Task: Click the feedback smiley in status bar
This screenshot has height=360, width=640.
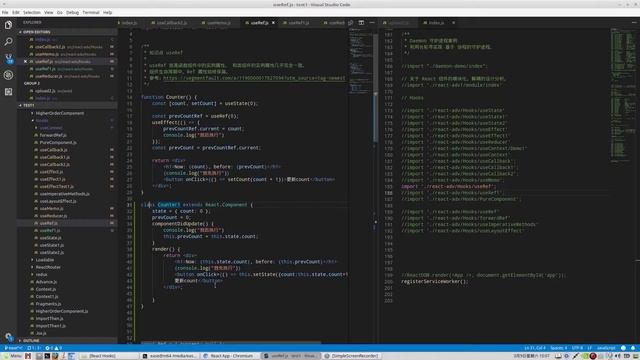Action: [623, 348]
